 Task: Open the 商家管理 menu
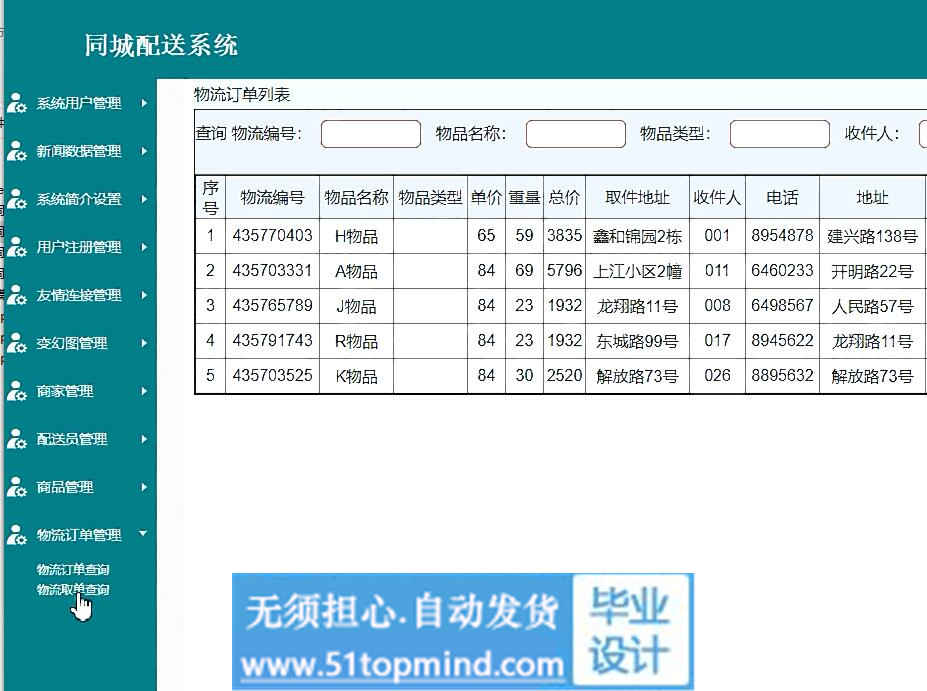click(64, 391)
